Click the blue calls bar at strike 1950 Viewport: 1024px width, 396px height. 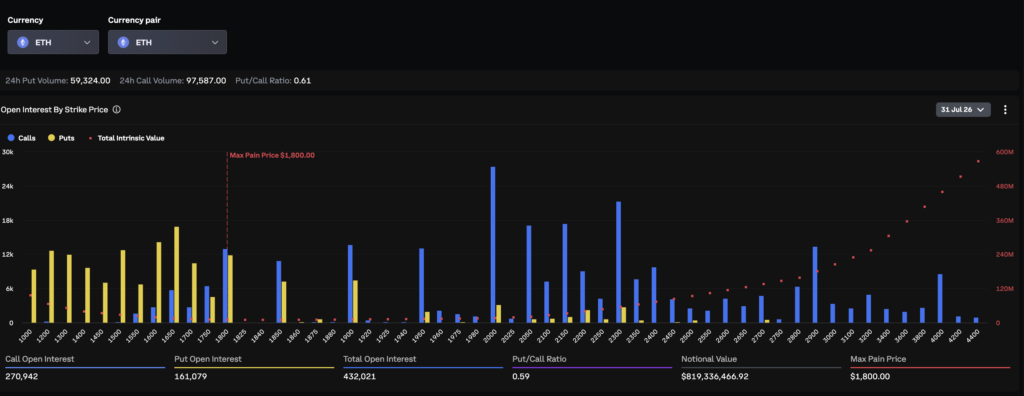pyautogui.click(x=422, y=286)
